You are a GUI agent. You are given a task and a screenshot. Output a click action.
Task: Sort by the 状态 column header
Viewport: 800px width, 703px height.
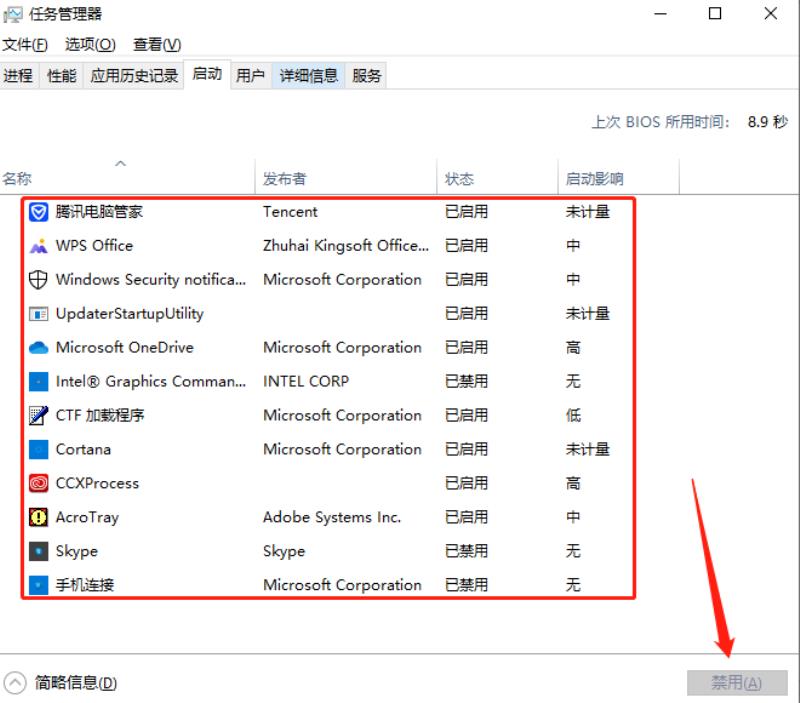tap(497, 177)
